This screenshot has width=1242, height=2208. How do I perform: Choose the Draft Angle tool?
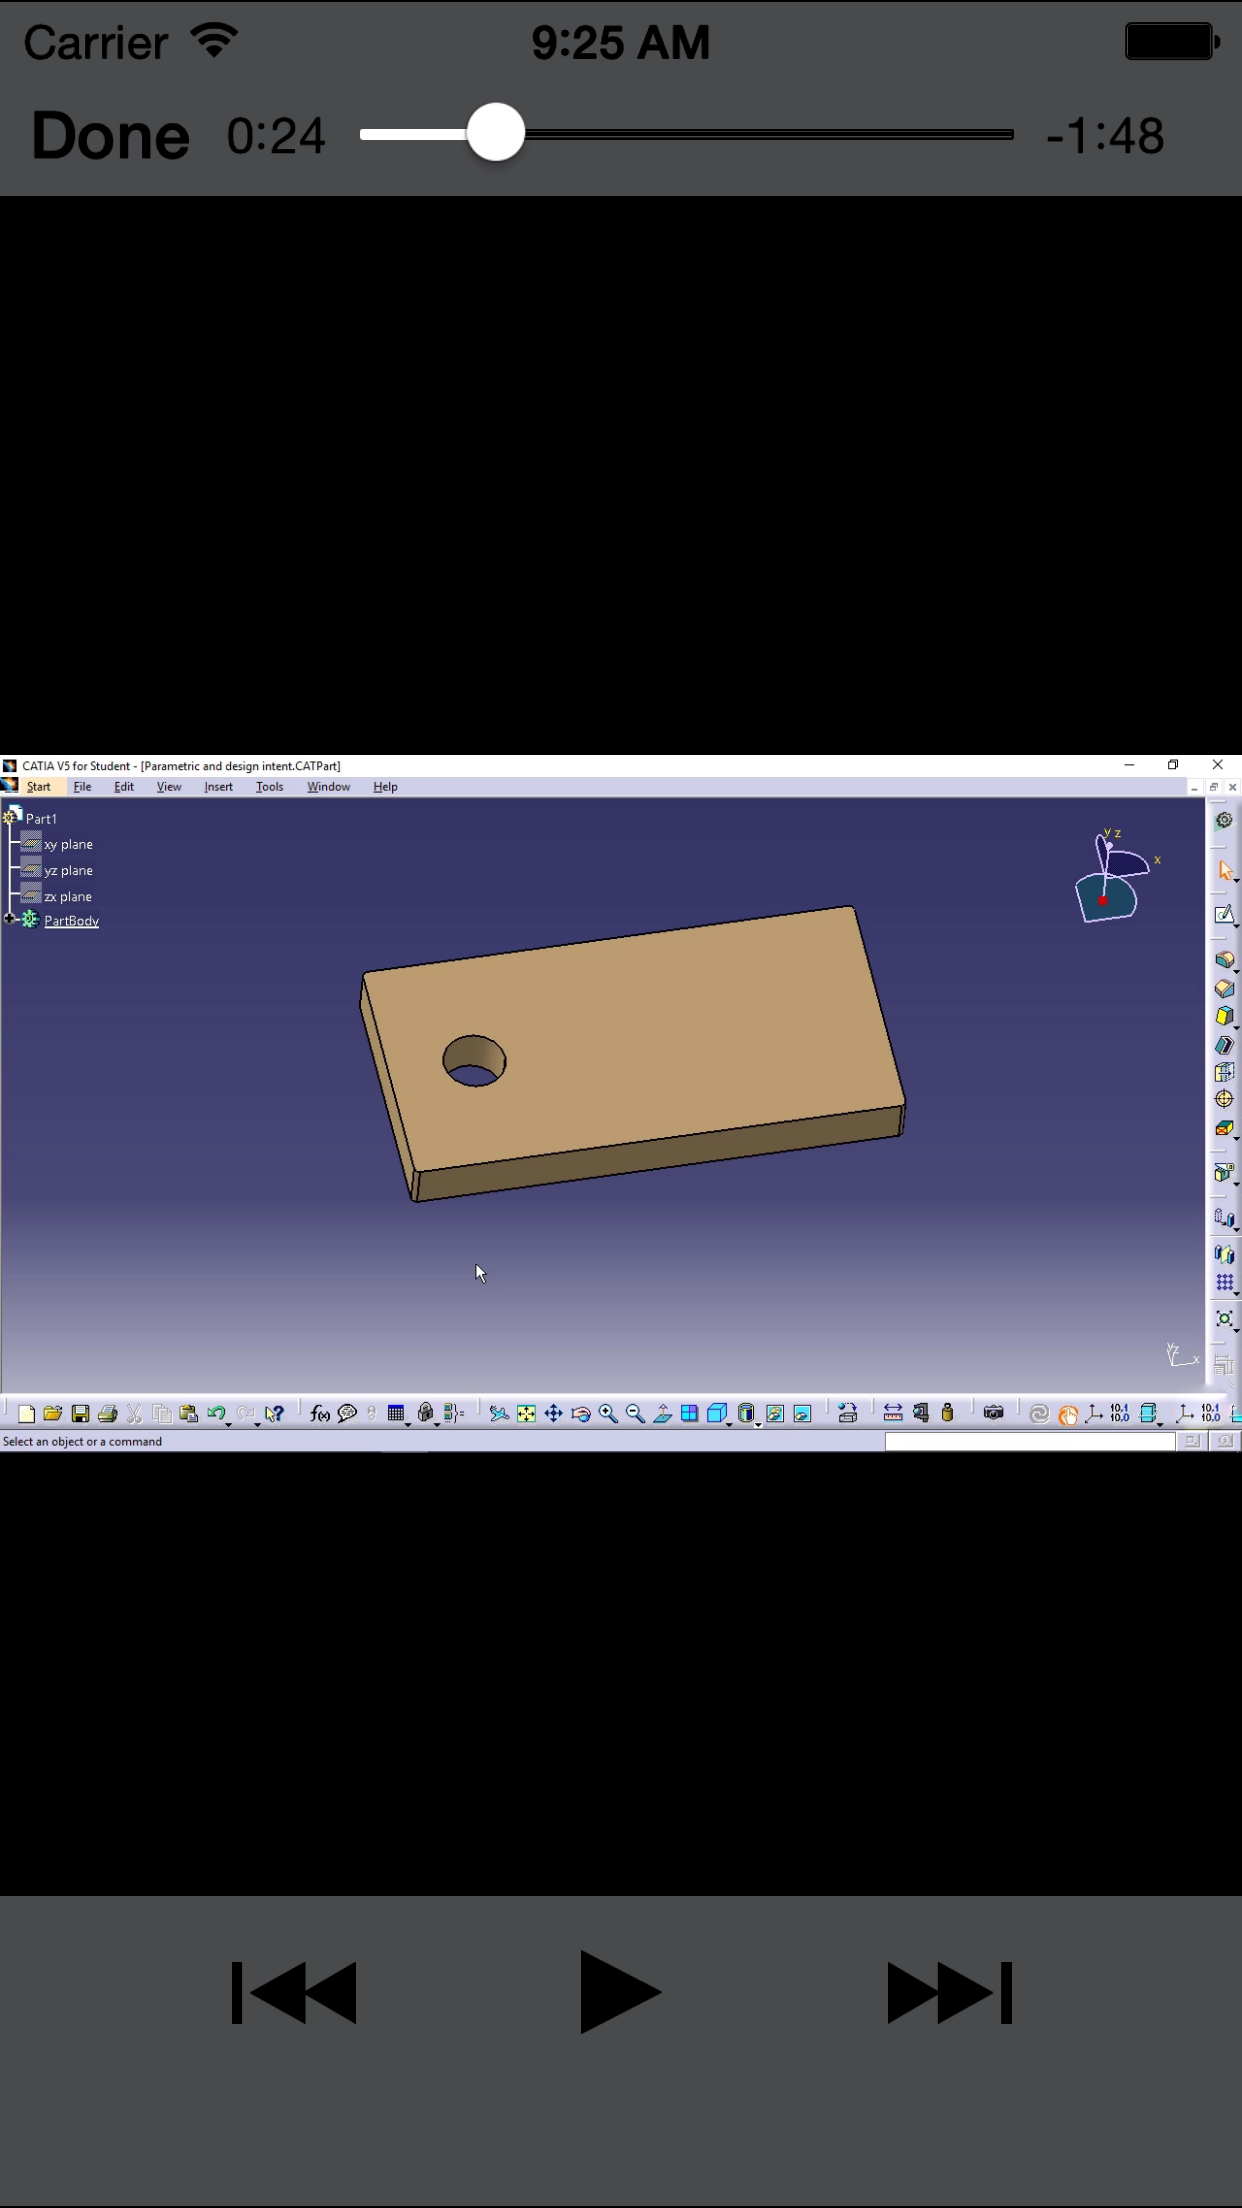click(x=1224, y=1016)
